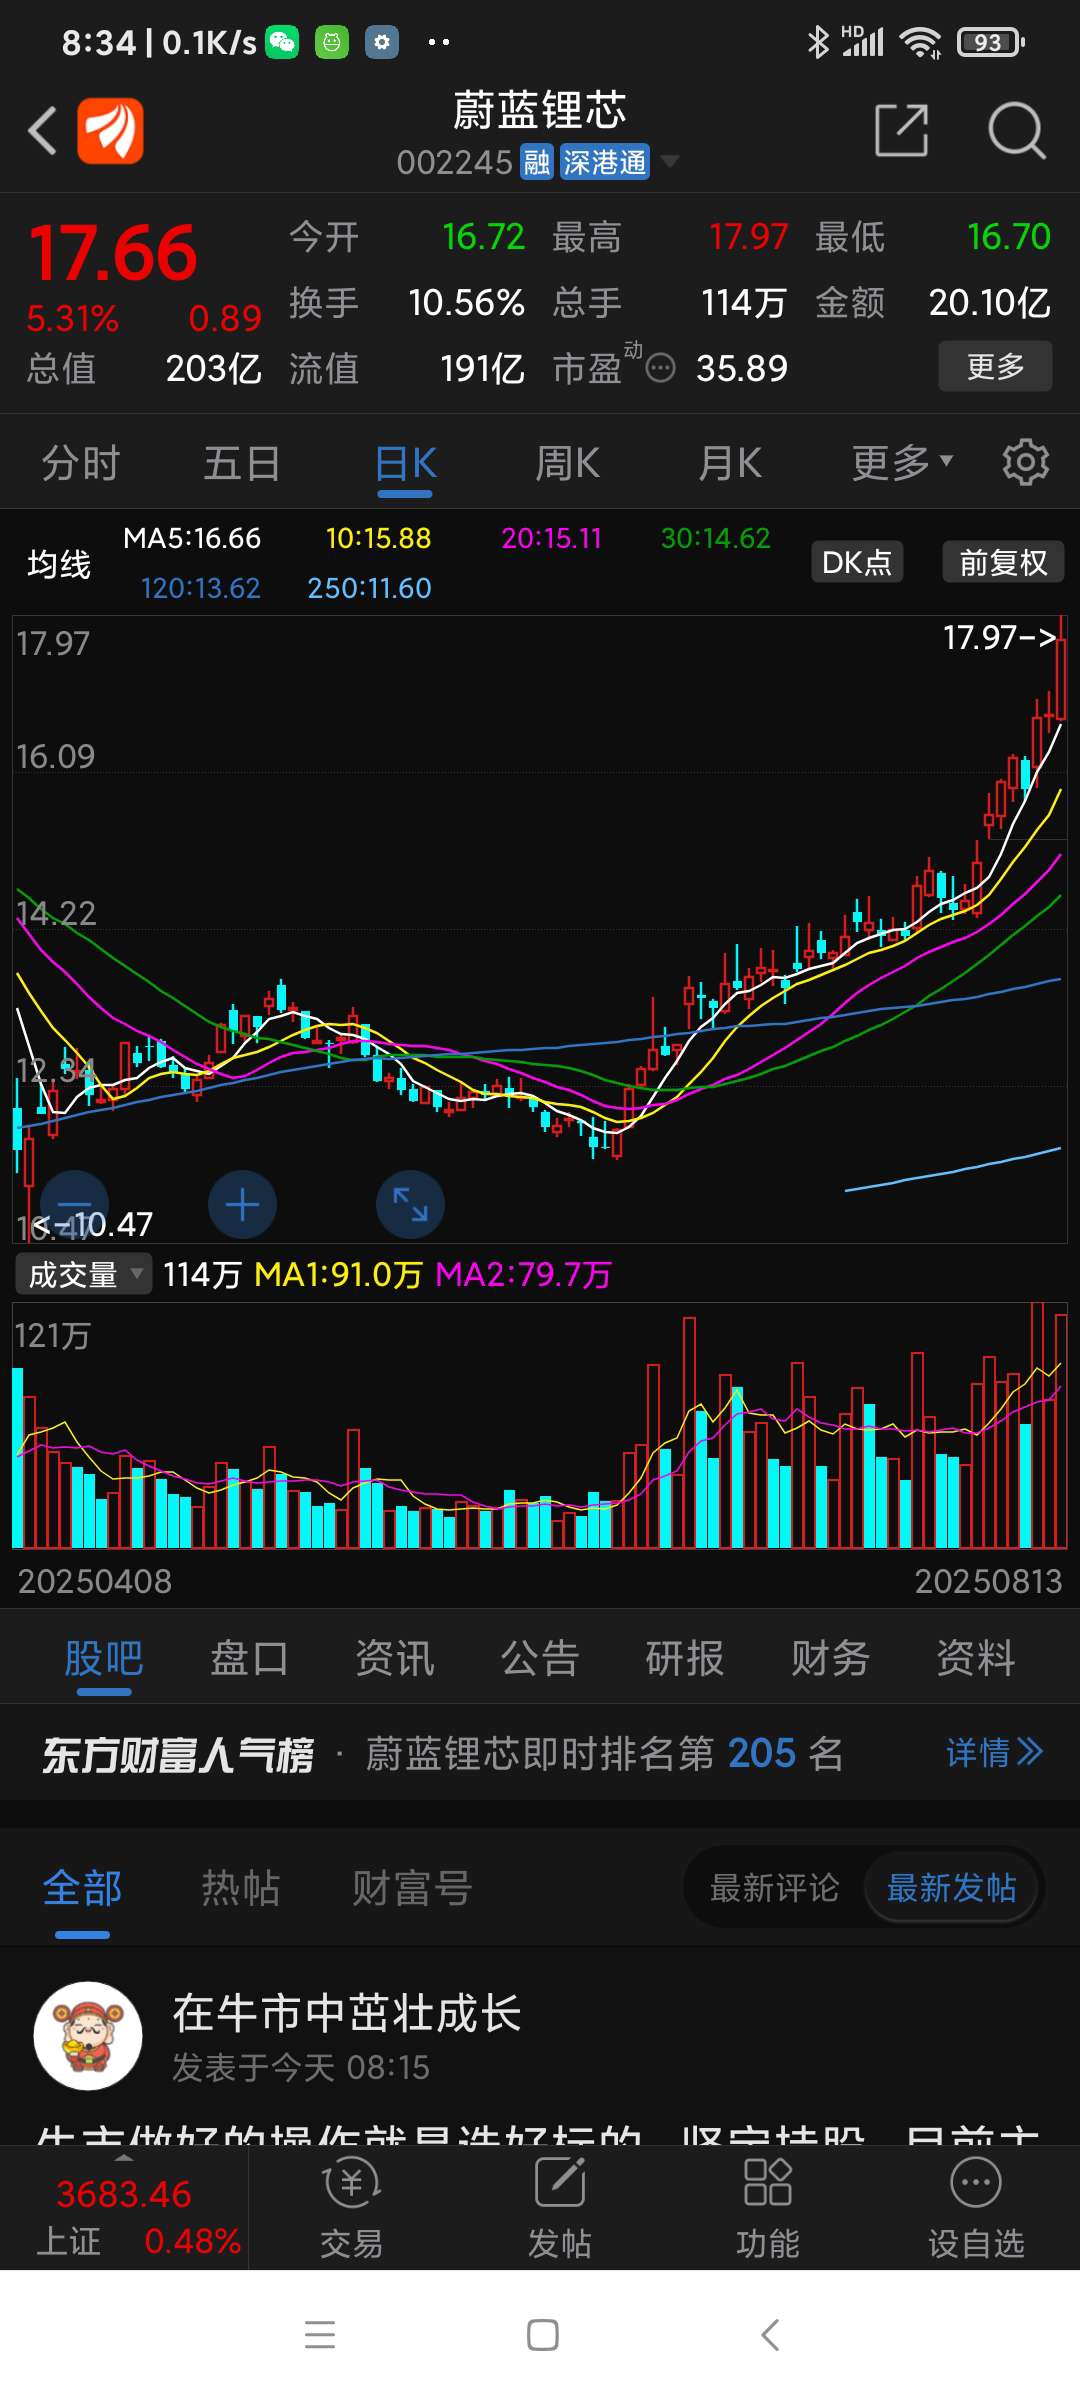This screenshot has width=1080, height=2400.
Task: Tap the latest volume bar
Action: click(x=1060, y=1431)
